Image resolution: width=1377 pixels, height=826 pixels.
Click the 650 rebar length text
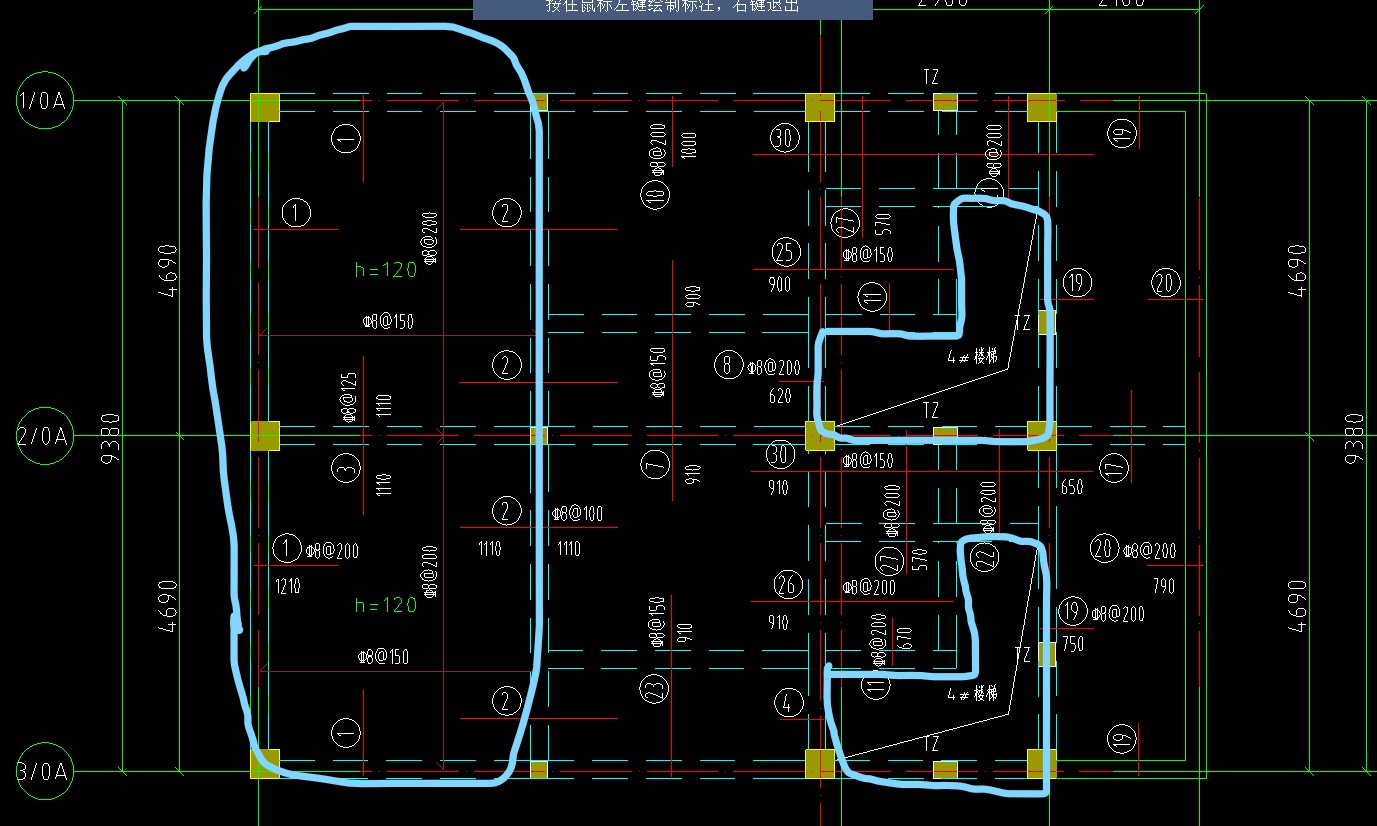tap(1072, 487)
